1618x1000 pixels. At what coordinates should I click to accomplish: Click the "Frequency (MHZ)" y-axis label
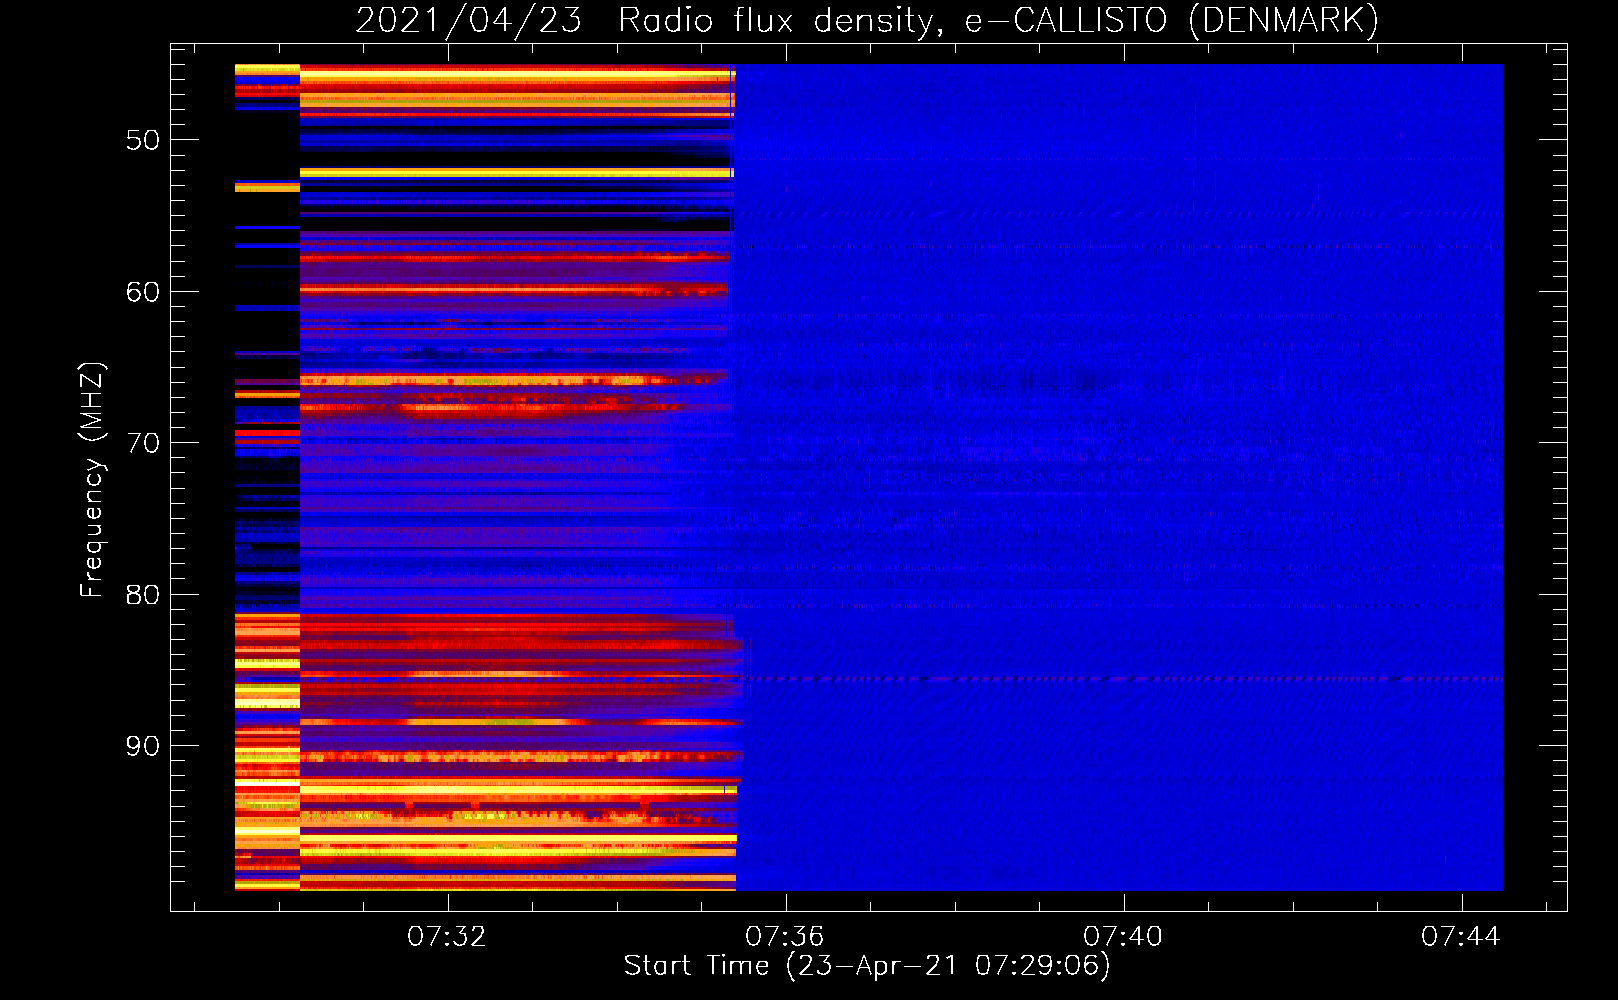pyautogui.click(x=92, y=480)
